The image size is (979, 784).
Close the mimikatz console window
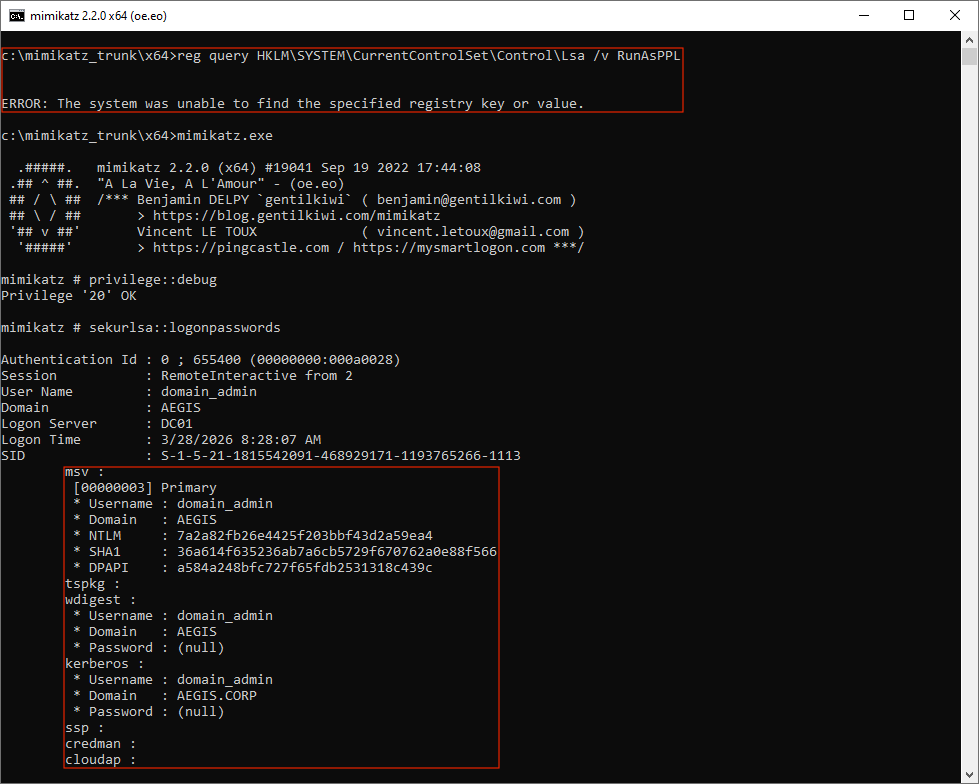pyautogui.click(x=955, y=16)
